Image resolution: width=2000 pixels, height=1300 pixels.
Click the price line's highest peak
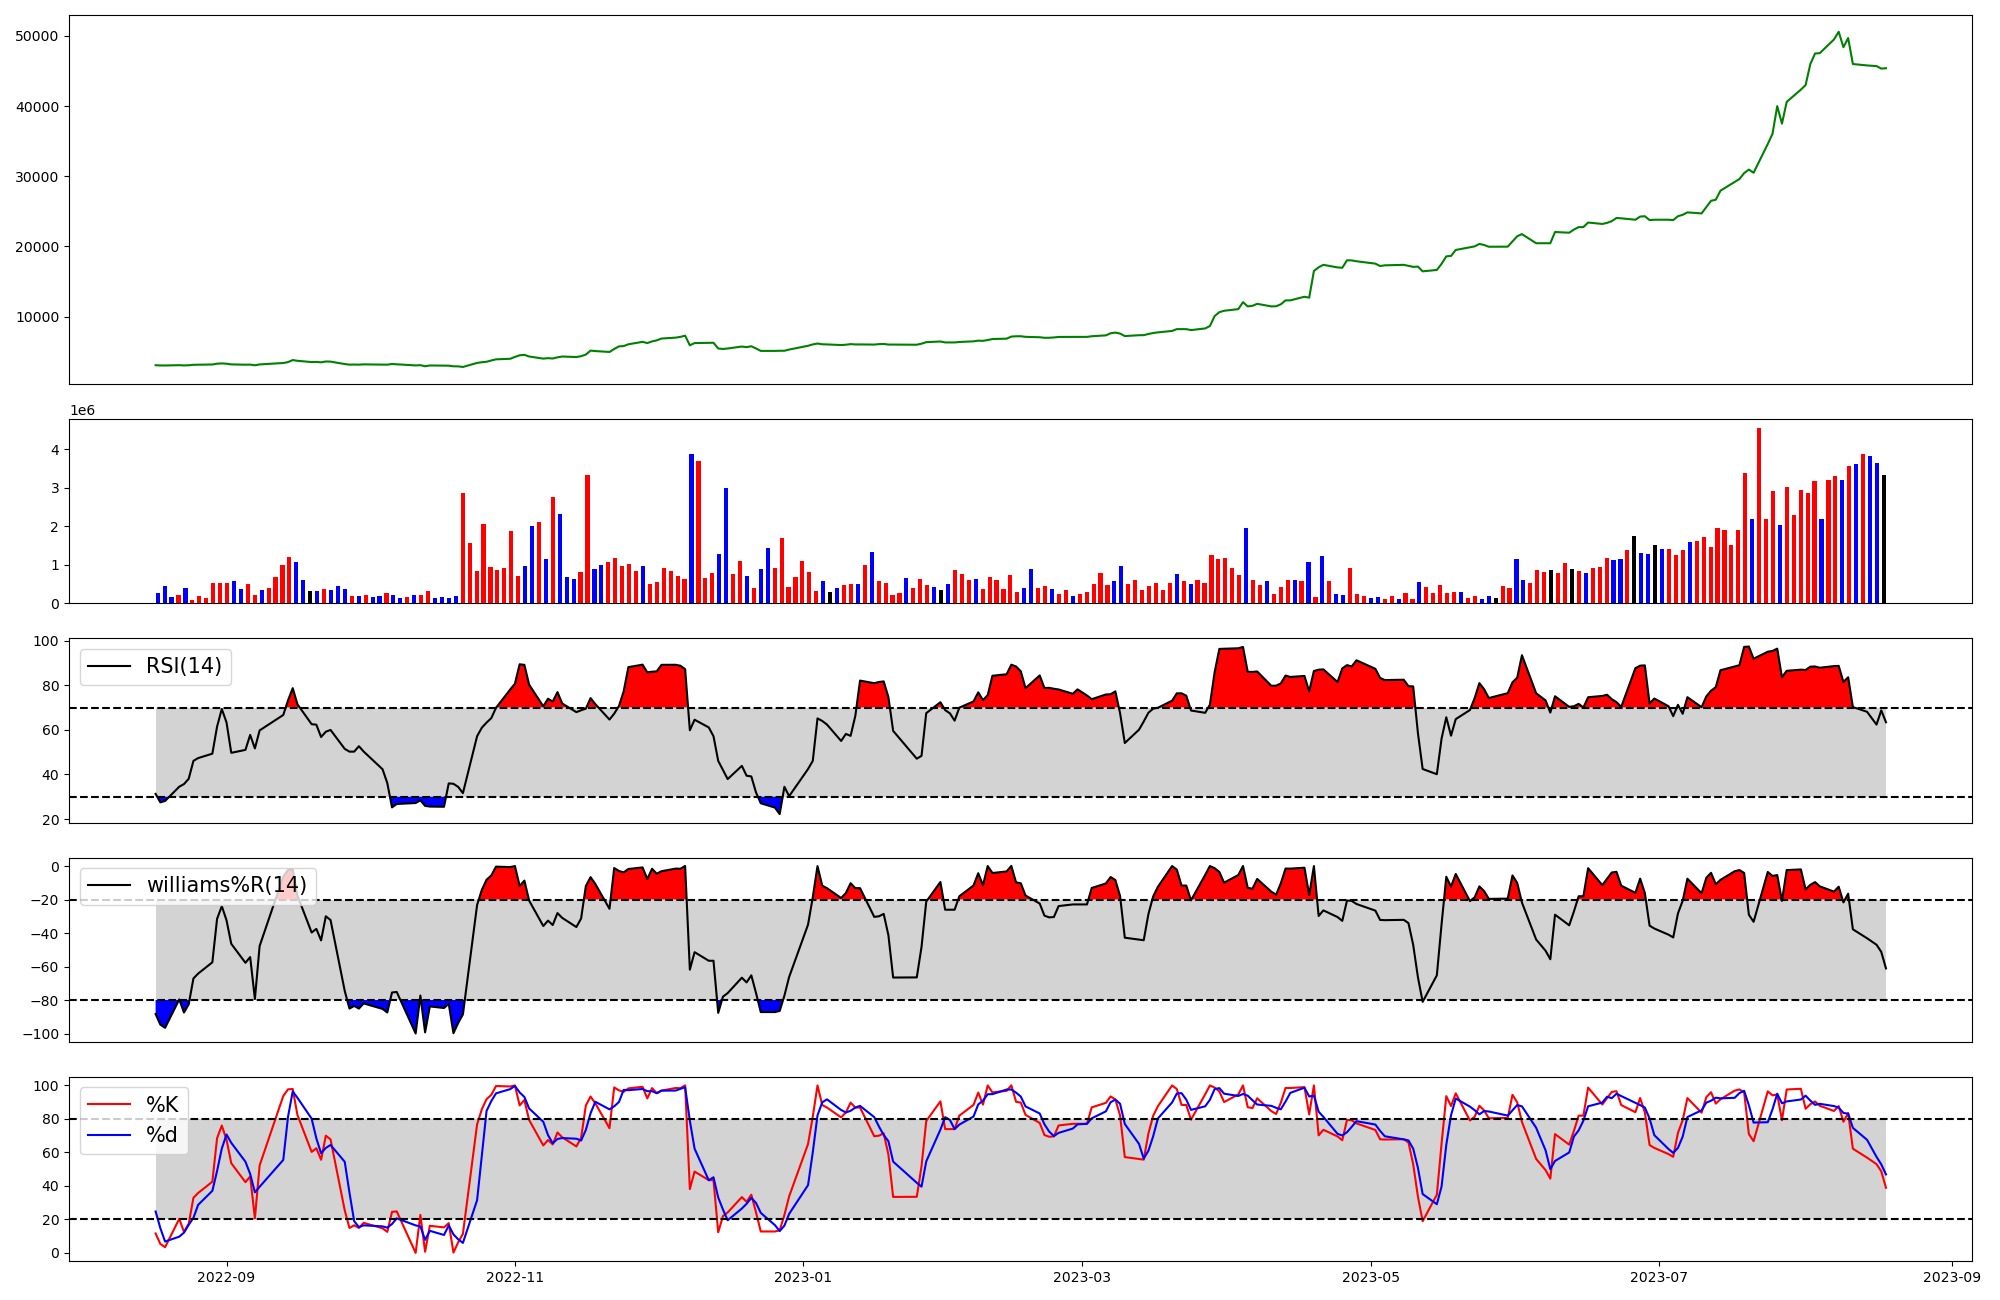1838,32
